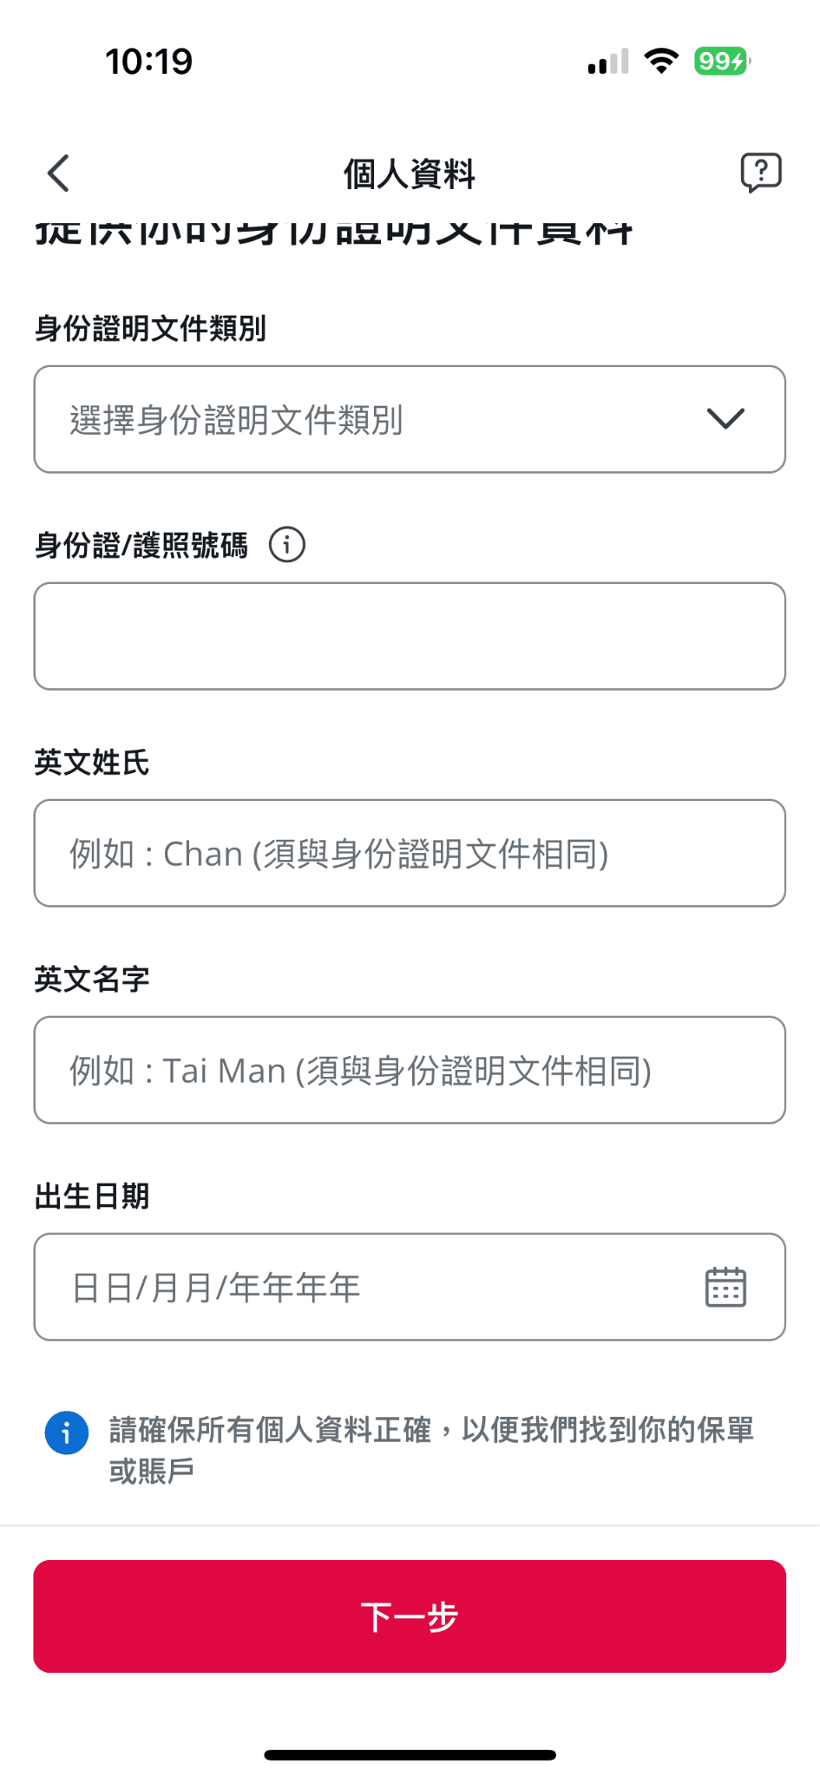Tap info icon beside 身份證/護照號碼
The image size is (820, 1778).
pyautogui.click(x=287, y=545)
